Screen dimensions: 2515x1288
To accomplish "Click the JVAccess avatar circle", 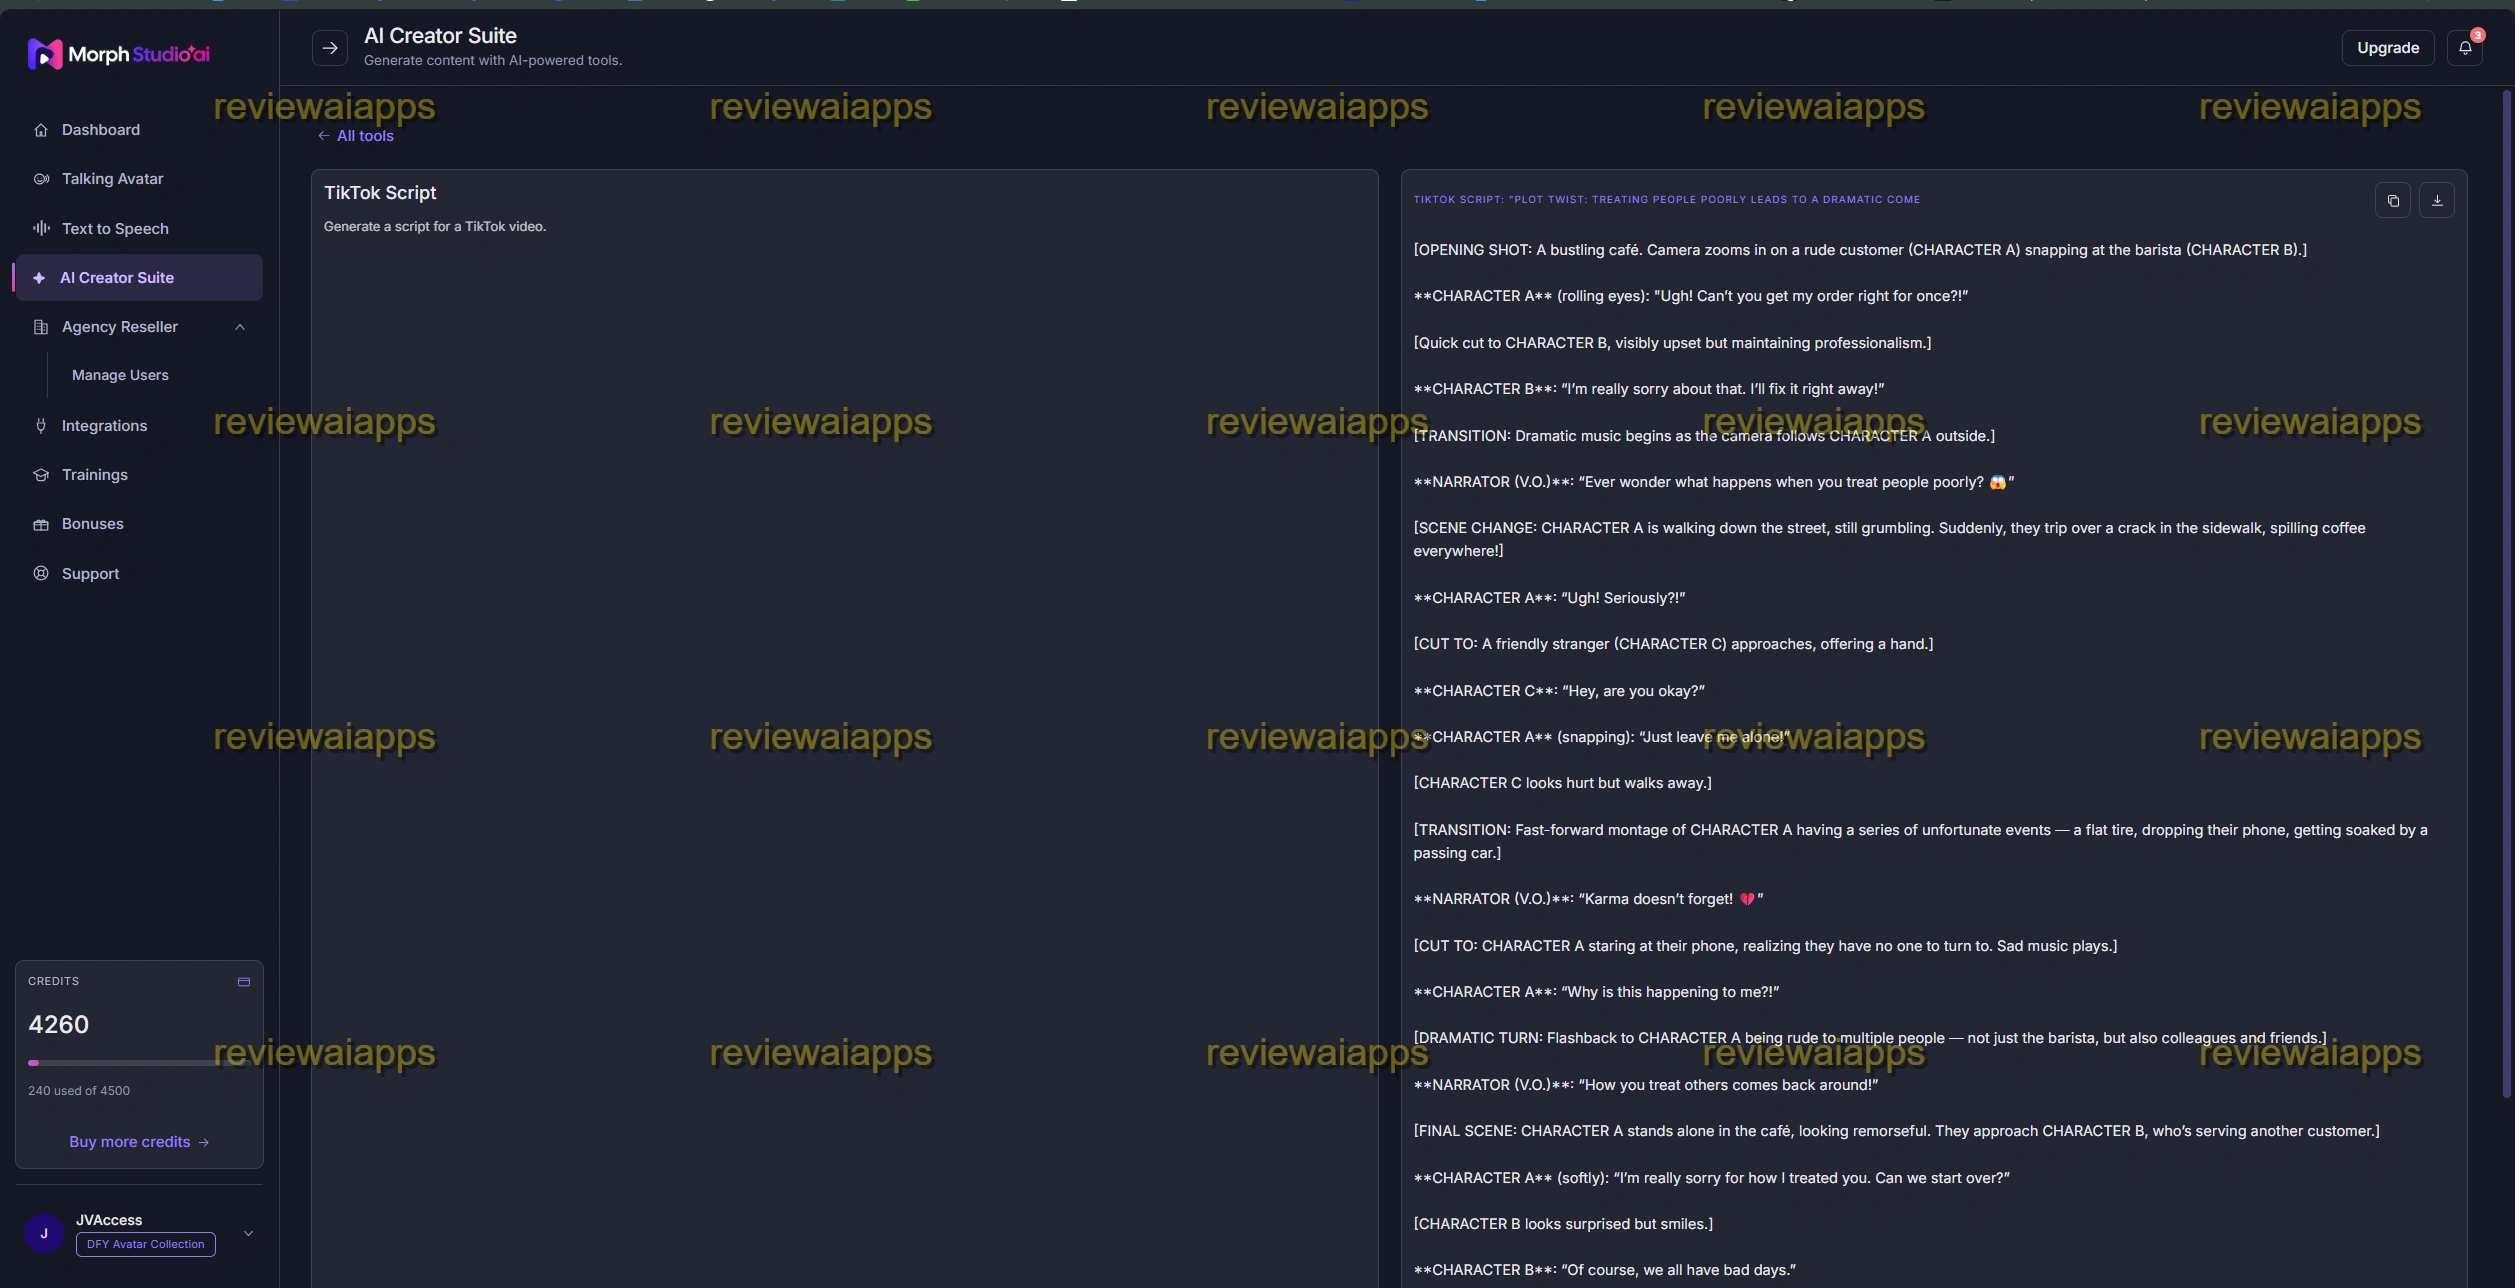I will (x=44, y=1233).
